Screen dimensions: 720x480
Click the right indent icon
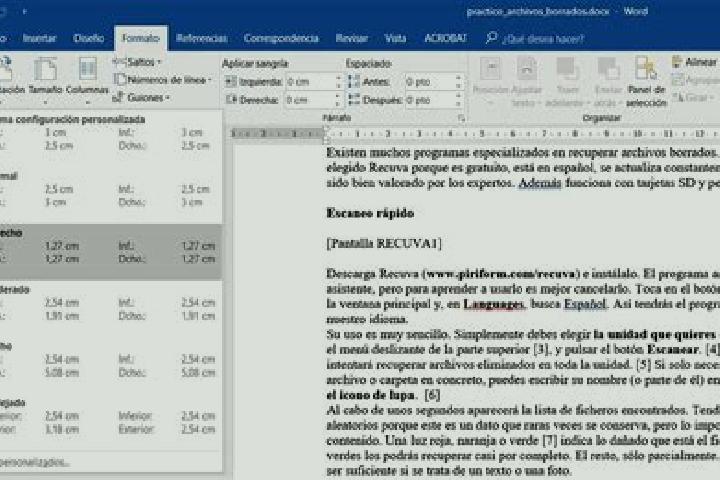231,100
